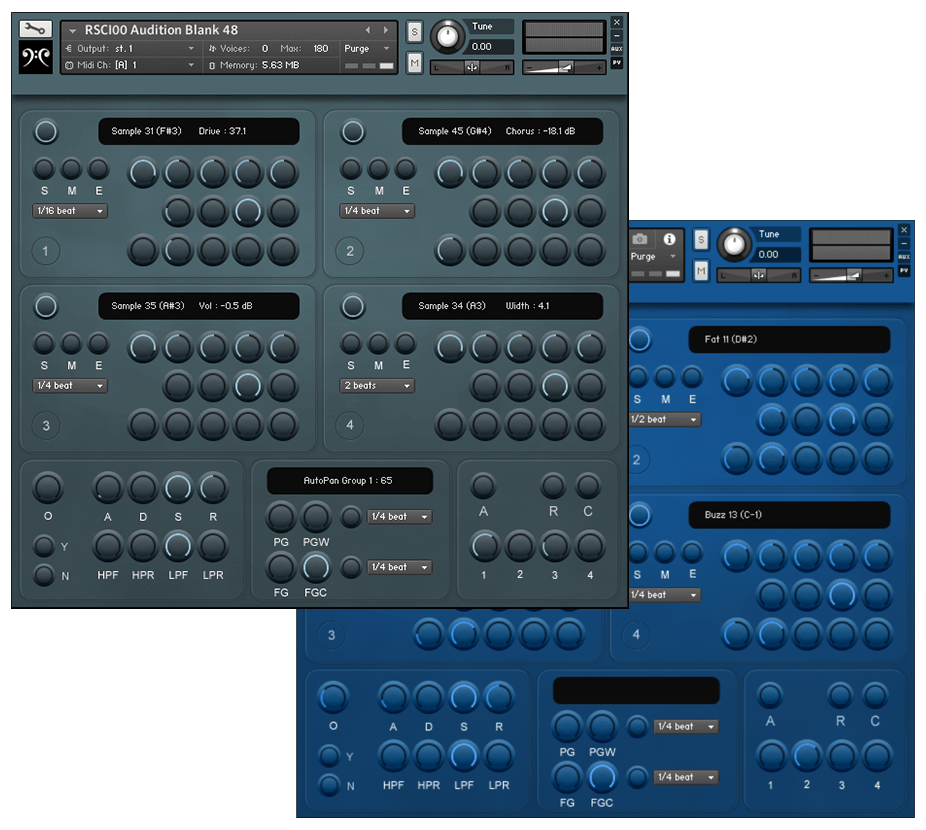Open the 2 beats dropdown in slot 4
Image resolution: width=926 pixels, height=830 pixels.
[x=377, y=386]
